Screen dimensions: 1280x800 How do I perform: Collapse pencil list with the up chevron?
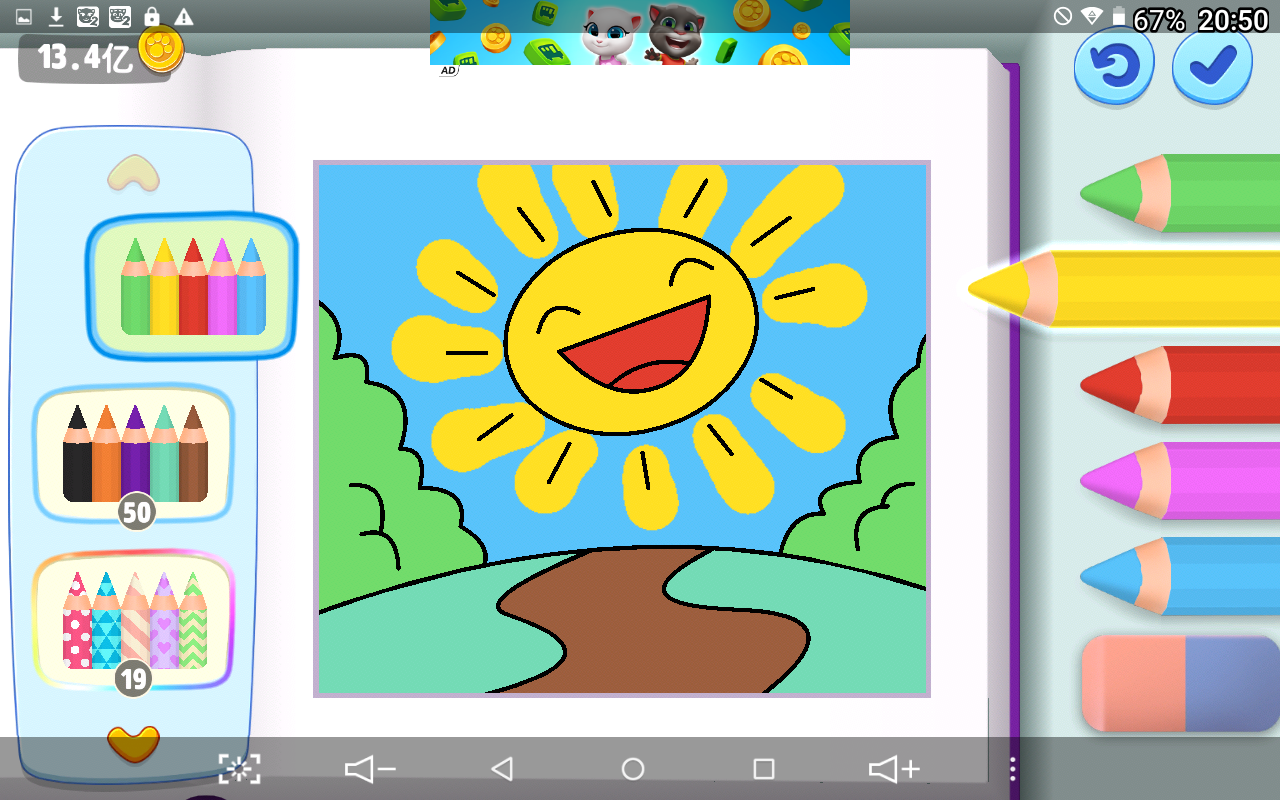click(134, 174)
